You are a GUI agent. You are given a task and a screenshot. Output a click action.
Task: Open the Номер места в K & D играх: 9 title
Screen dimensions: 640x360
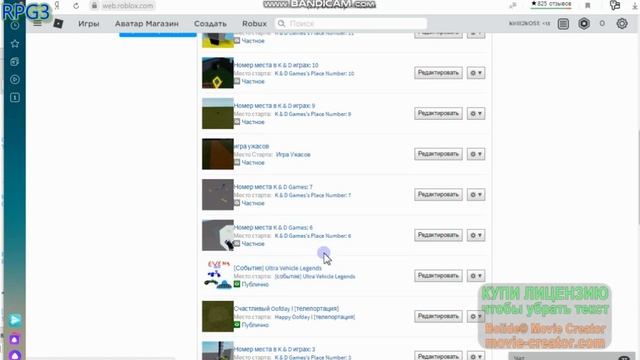(x=274, y=106)
